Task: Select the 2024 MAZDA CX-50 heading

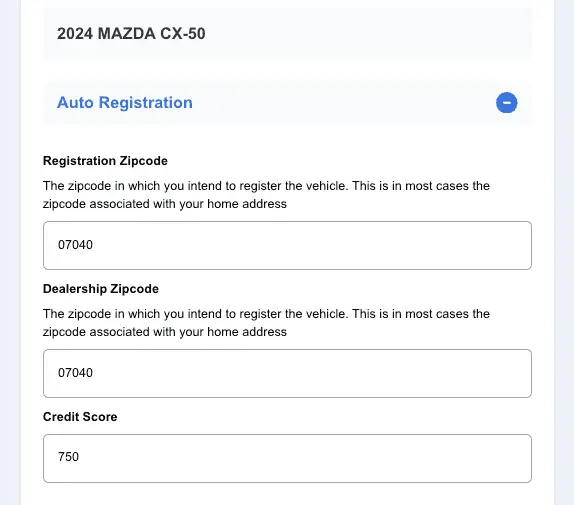Action: coord(131,34)
